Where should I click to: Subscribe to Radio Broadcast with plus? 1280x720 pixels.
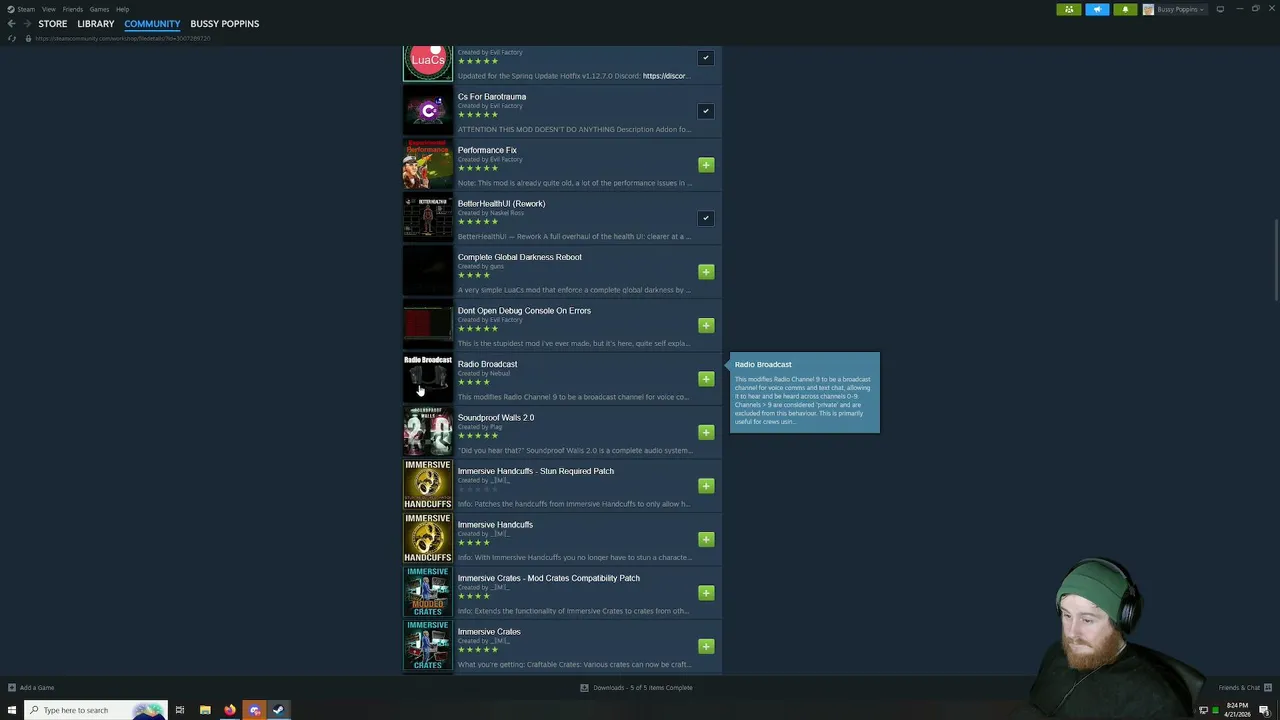pyautogui.click(x=706, y=379)
